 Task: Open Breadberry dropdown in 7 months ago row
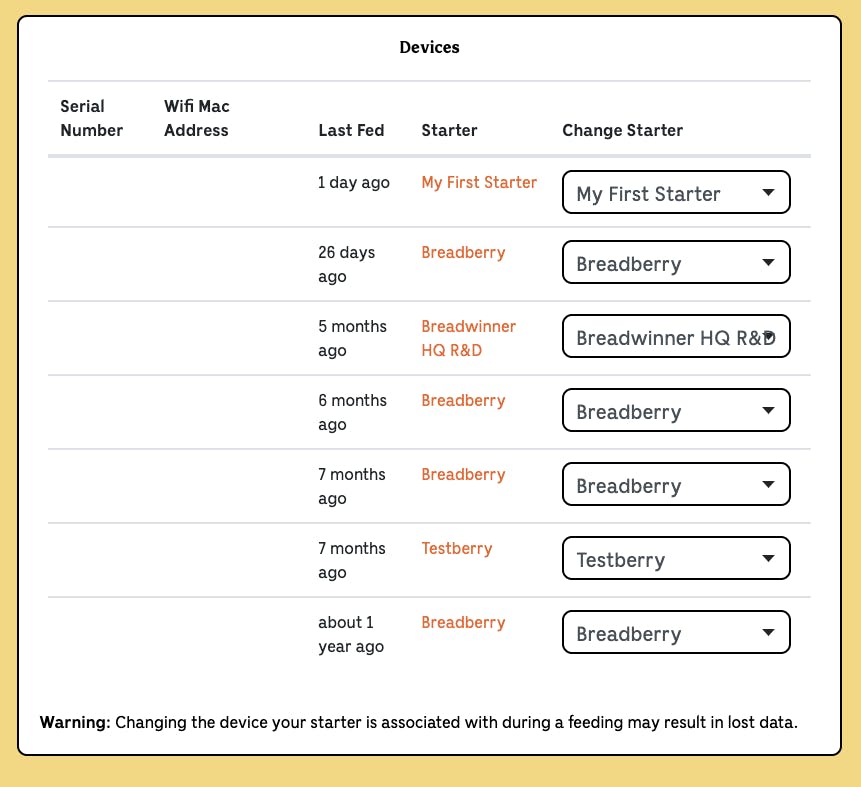coord(676,485)
